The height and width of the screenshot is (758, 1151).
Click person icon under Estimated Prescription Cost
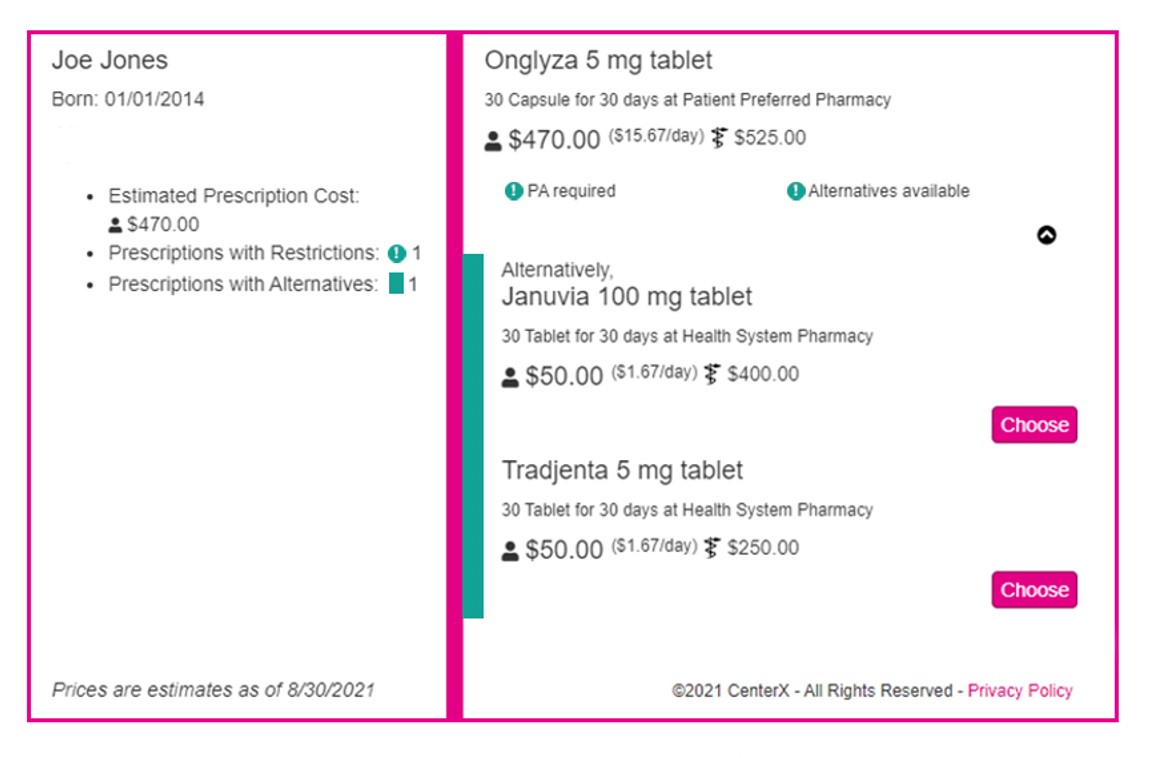115,225
